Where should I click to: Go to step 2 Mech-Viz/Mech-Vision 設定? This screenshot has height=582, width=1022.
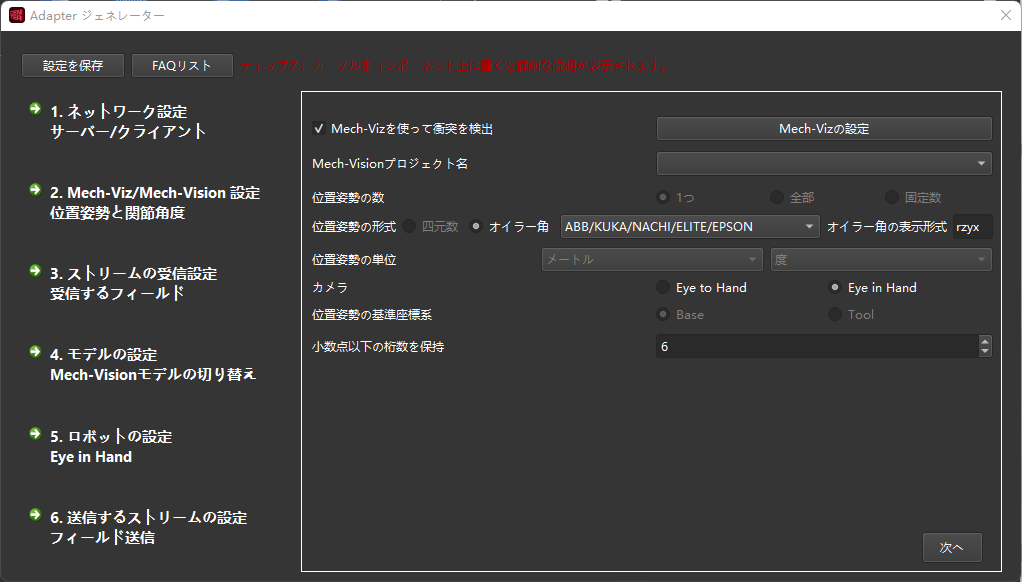point(155,203)
